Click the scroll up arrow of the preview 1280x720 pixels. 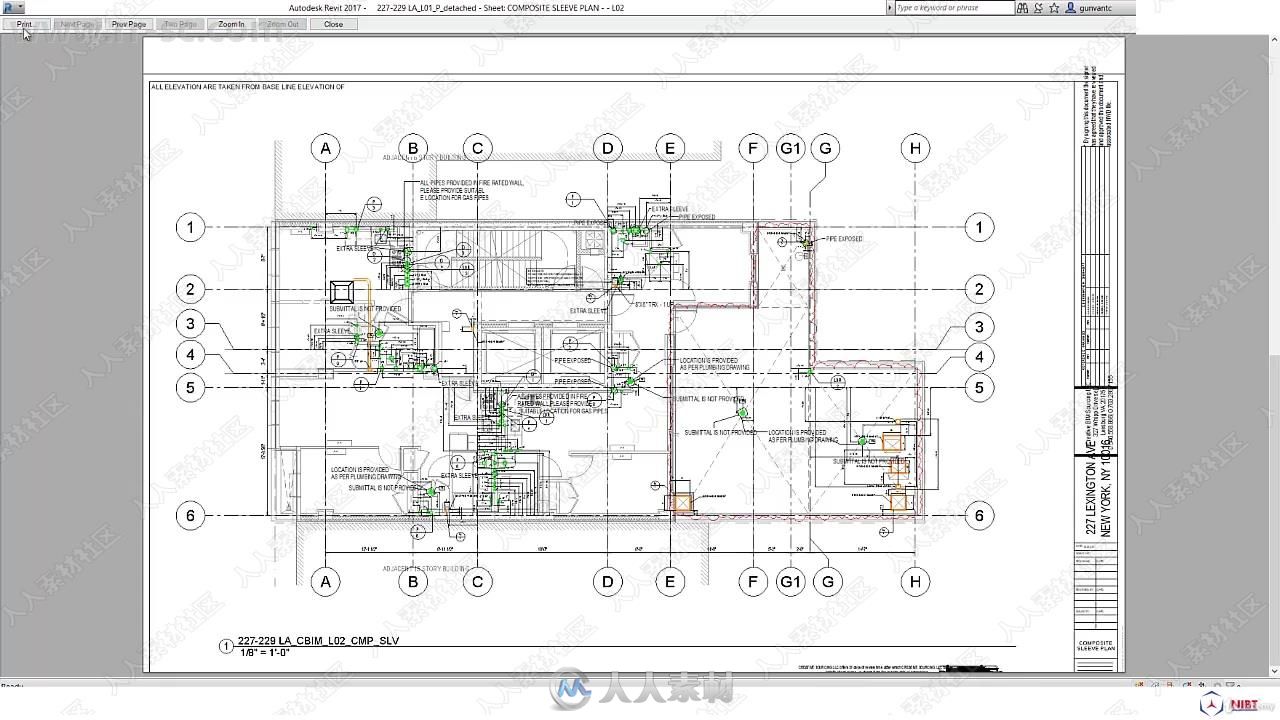pyautogui.click(x=1274, y=42)
